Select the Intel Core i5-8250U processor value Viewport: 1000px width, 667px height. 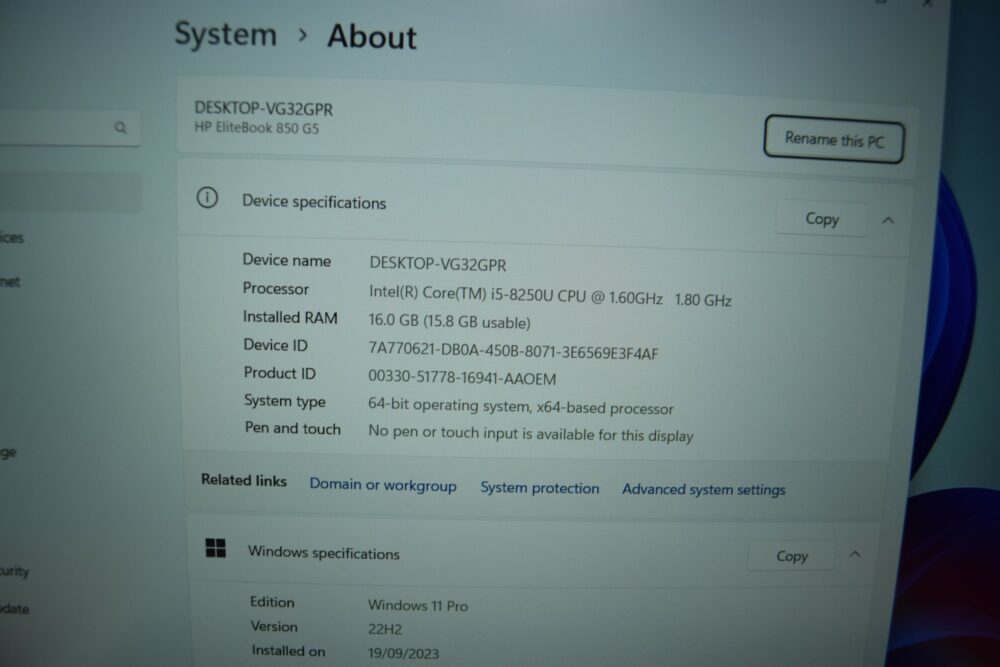pyautogui.click(x=550, y=296)
